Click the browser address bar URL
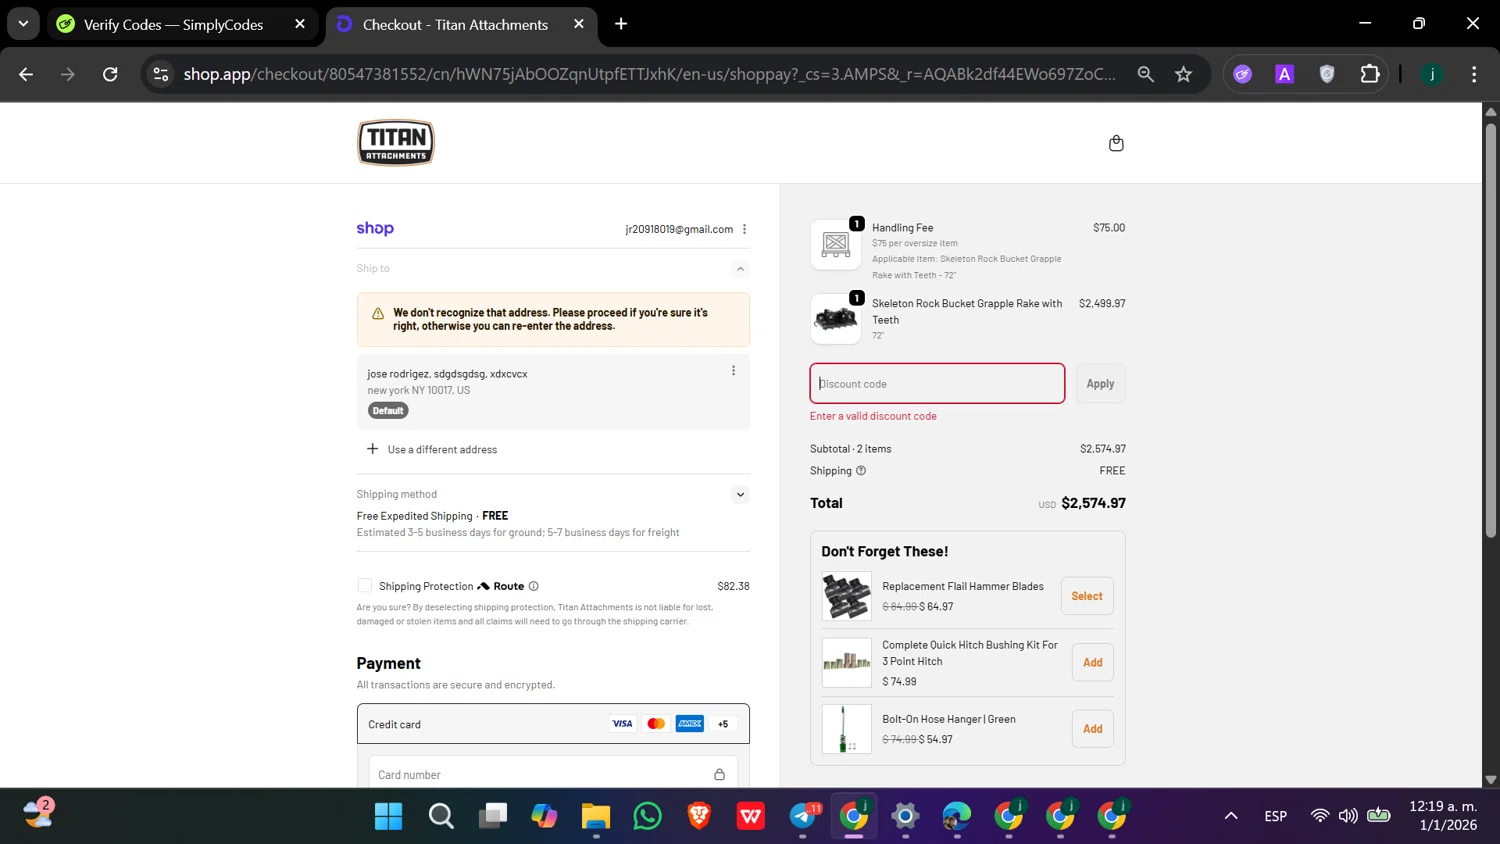 (x=650, y=74)
